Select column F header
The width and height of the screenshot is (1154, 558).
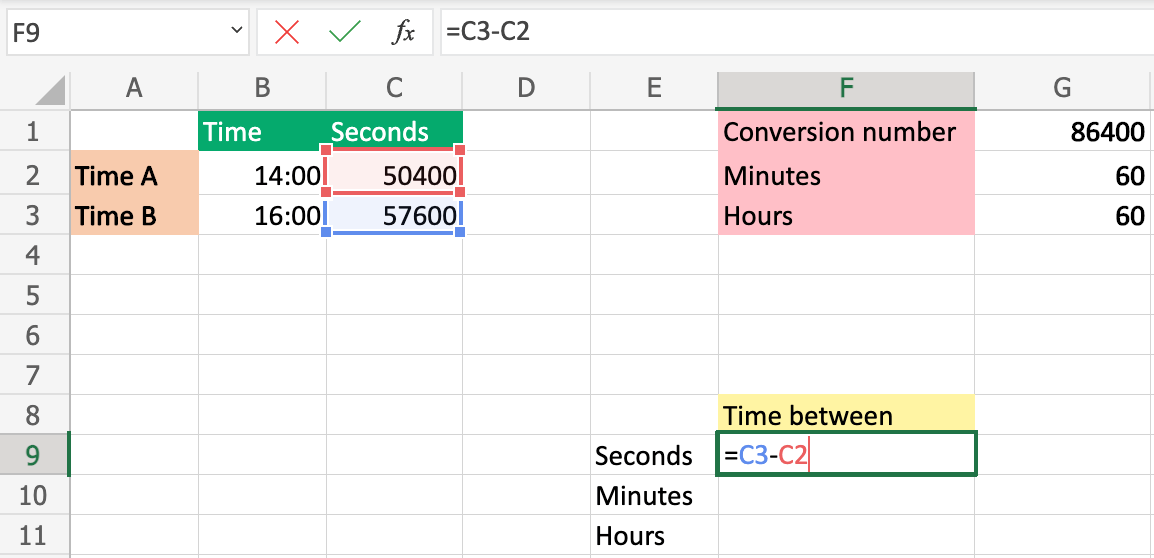tap(846, 89)
